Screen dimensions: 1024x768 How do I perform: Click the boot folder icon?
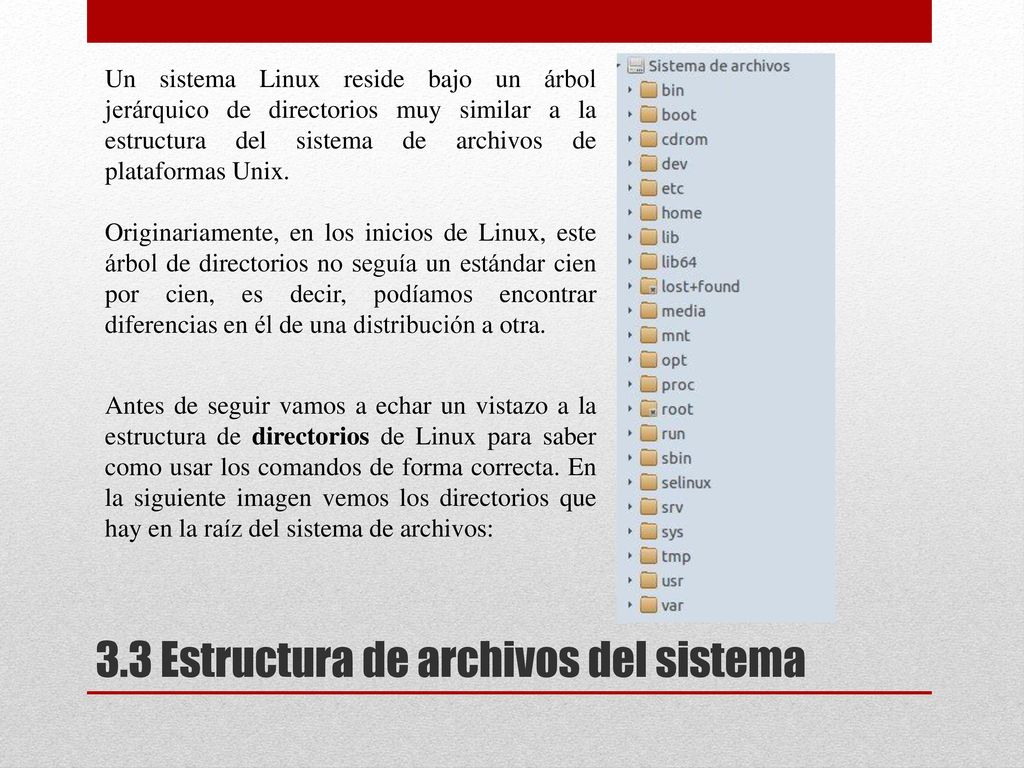pos(648,114)
